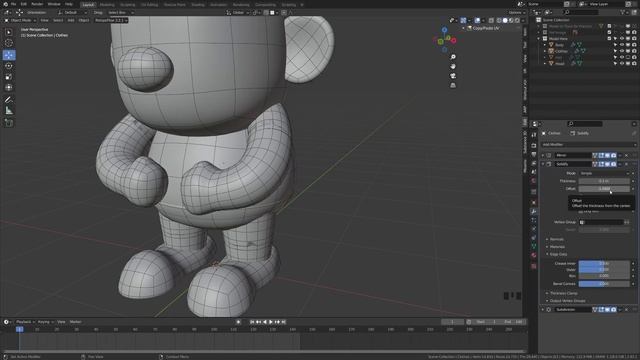This screenshot has height=360, width=640.
Task: Disable Body object in renders
Action: click(x=634, y=45)
